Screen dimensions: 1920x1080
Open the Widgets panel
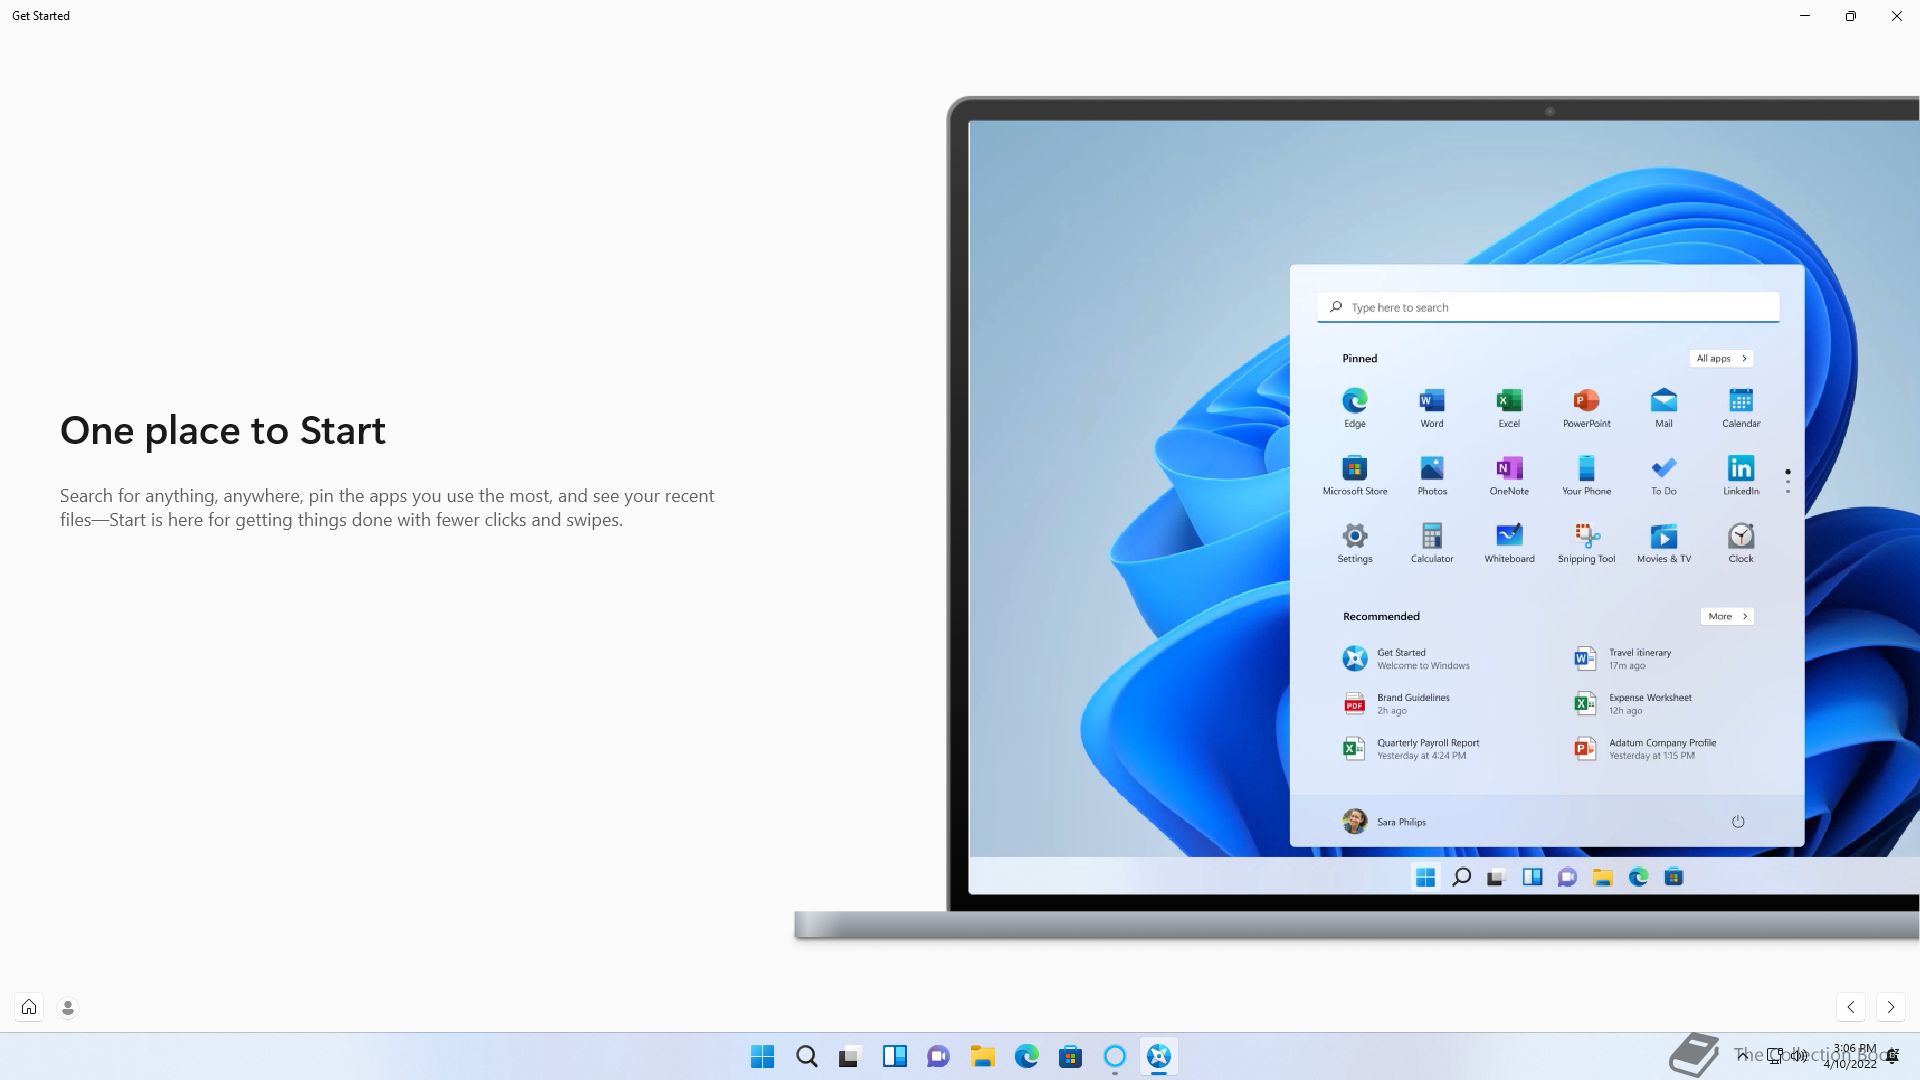point(894,1056)
